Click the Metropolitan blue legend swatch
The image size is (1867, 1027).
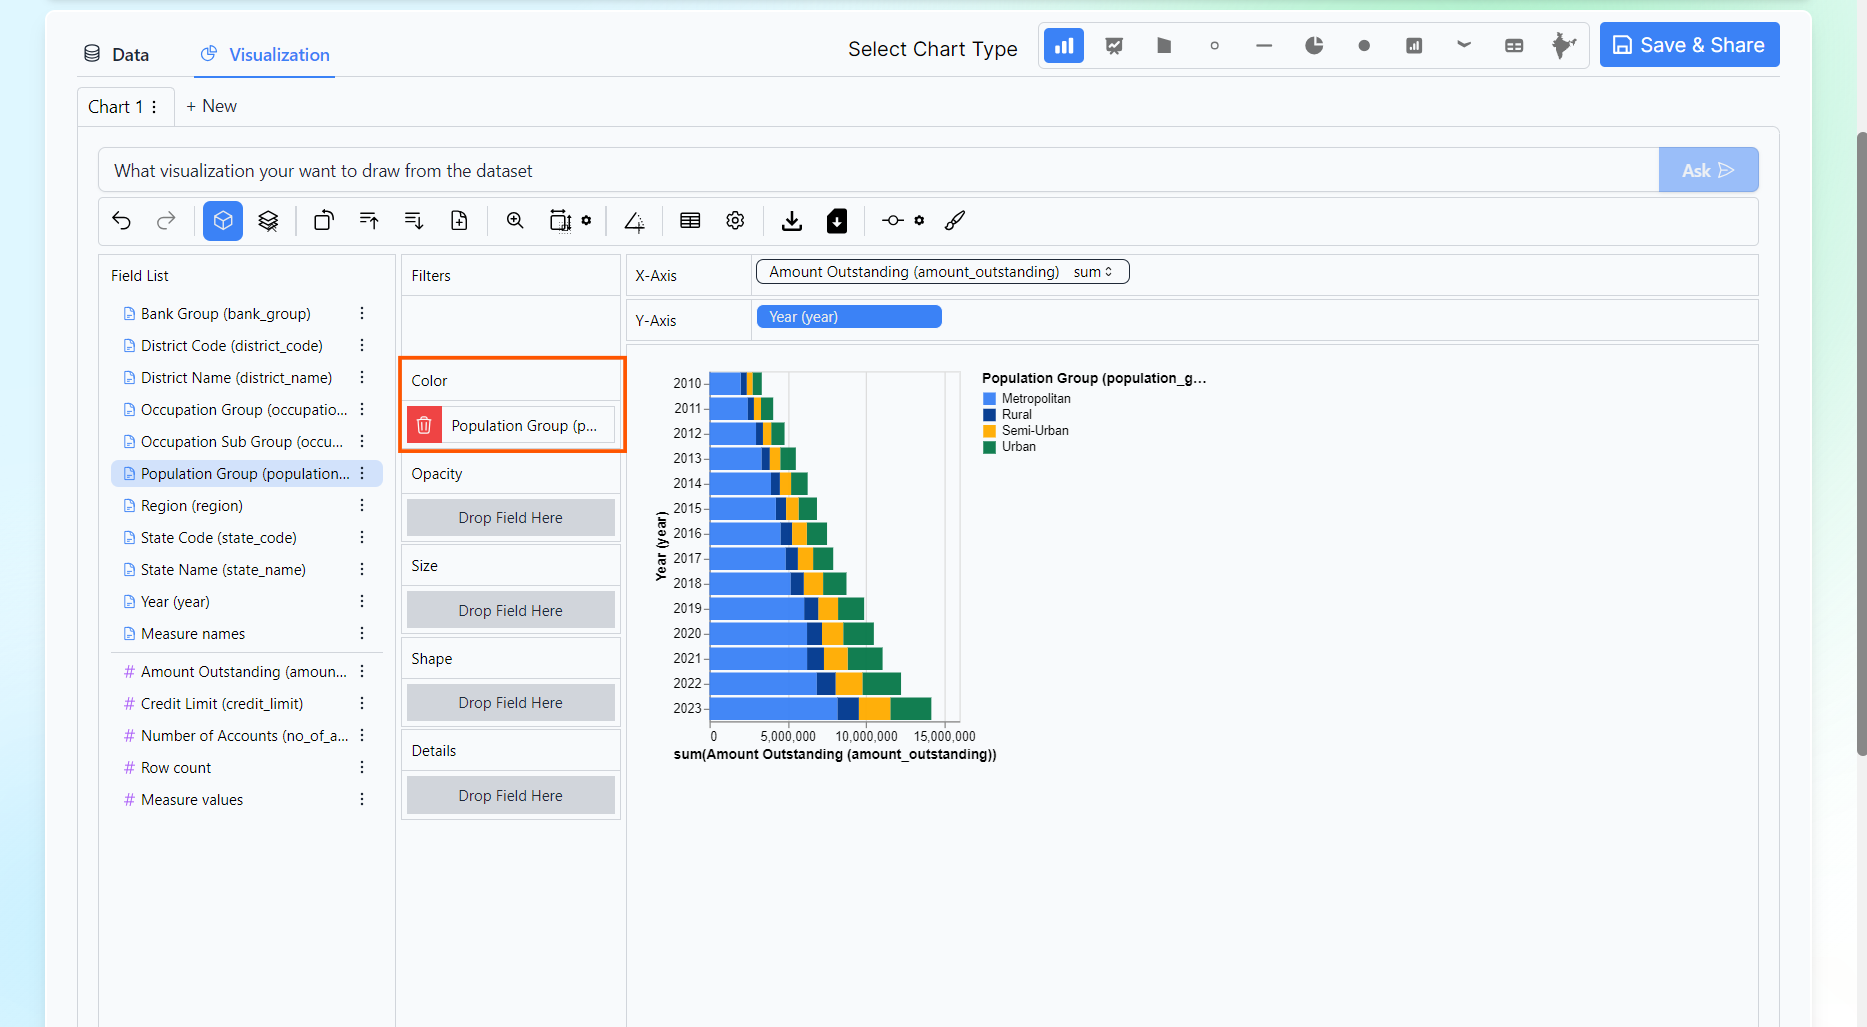(989, 399)
